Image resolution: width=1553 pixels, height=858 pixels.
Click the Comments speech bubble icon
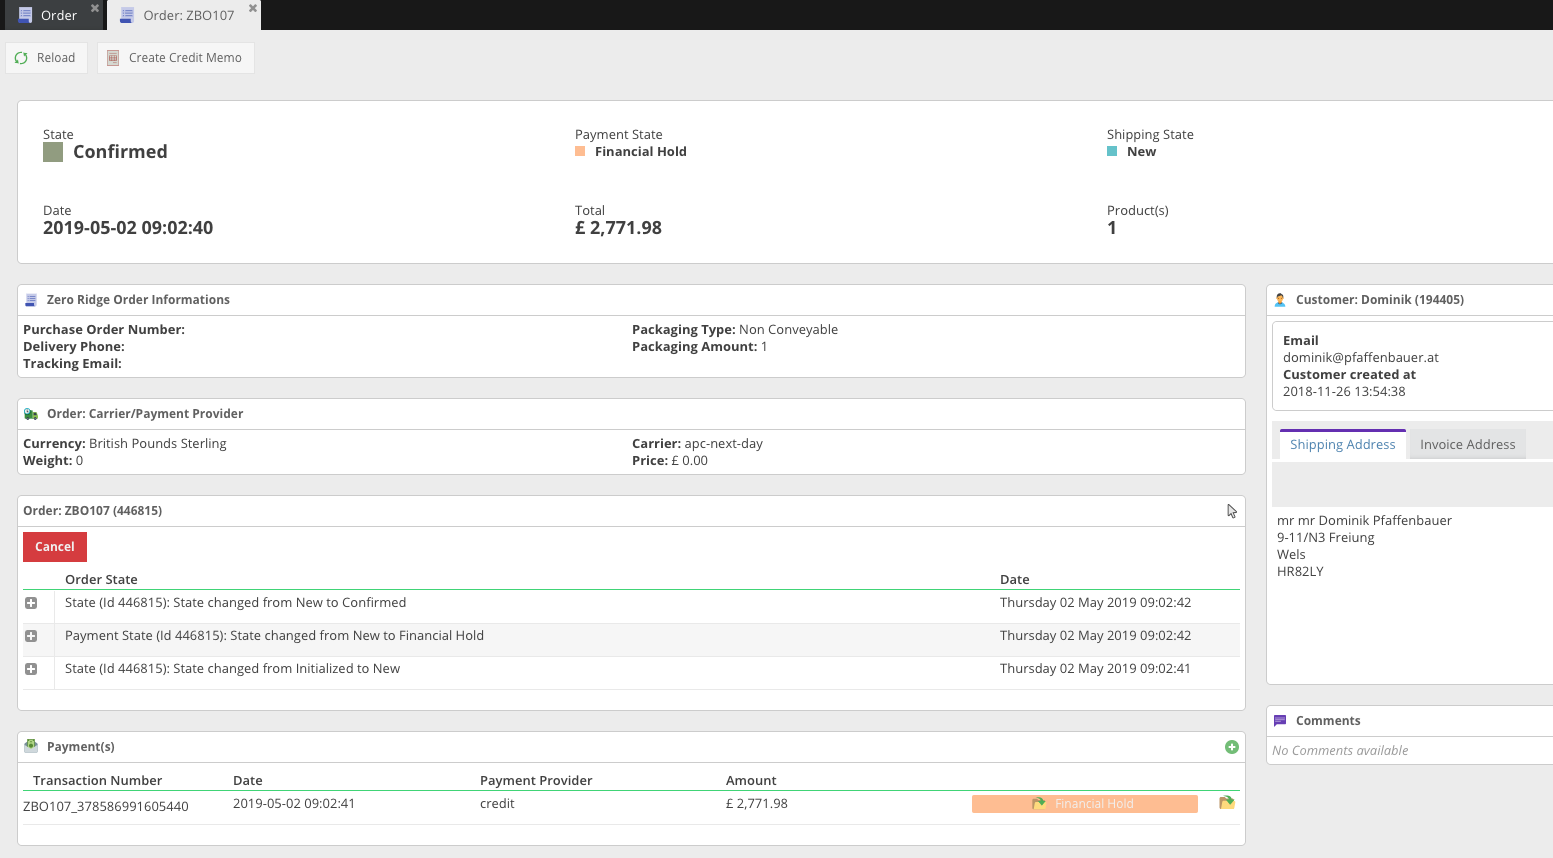point(1280,721)
